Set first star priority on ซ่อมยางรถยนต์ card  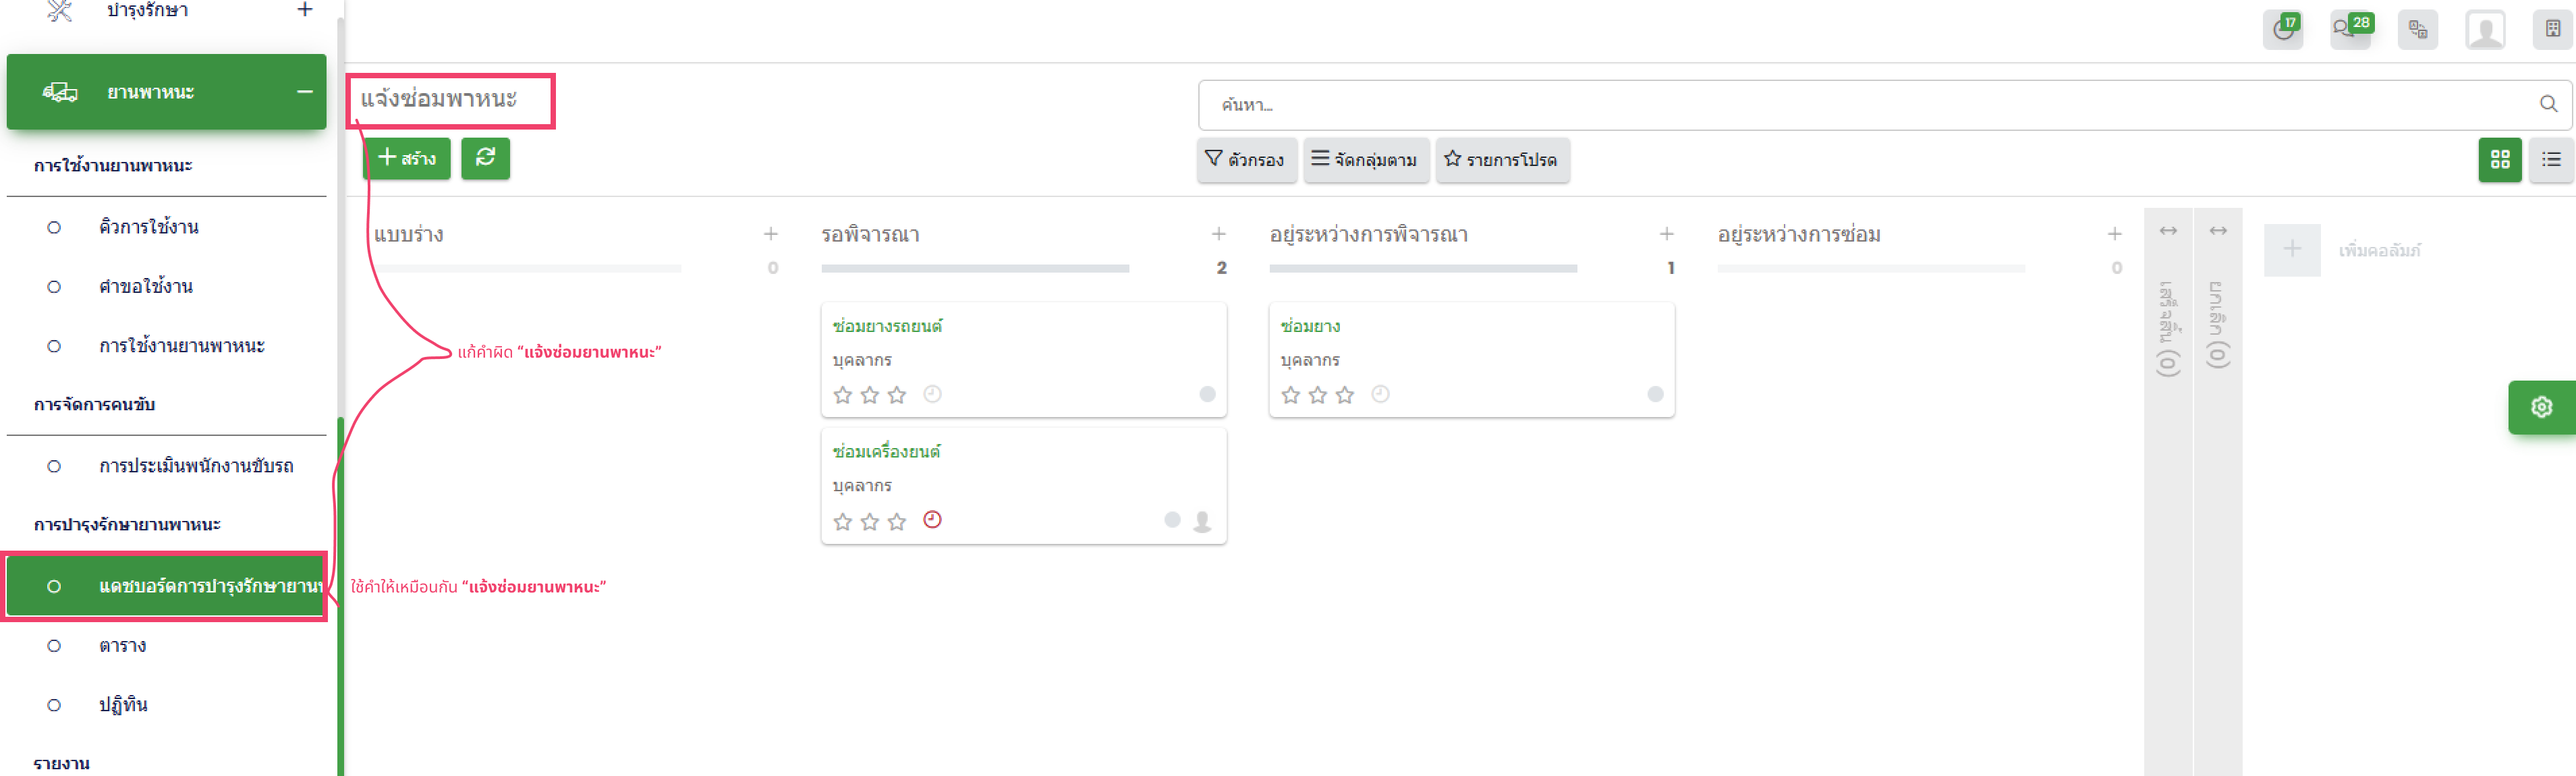[843, 395]
